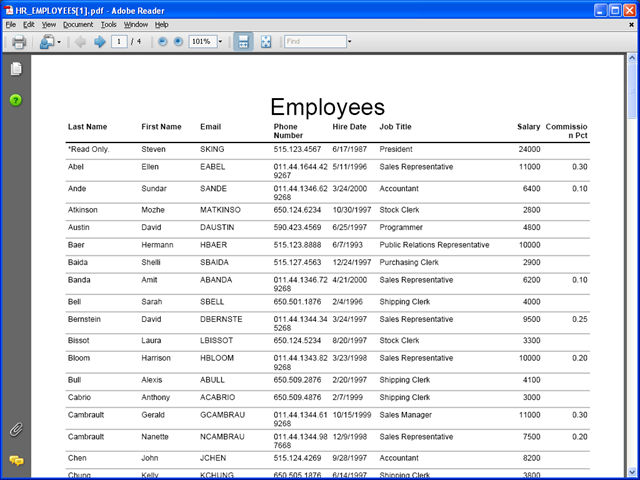The image size is (640, 480).
Task: Open the Comments panel icon
Action: tap(16, 461)
